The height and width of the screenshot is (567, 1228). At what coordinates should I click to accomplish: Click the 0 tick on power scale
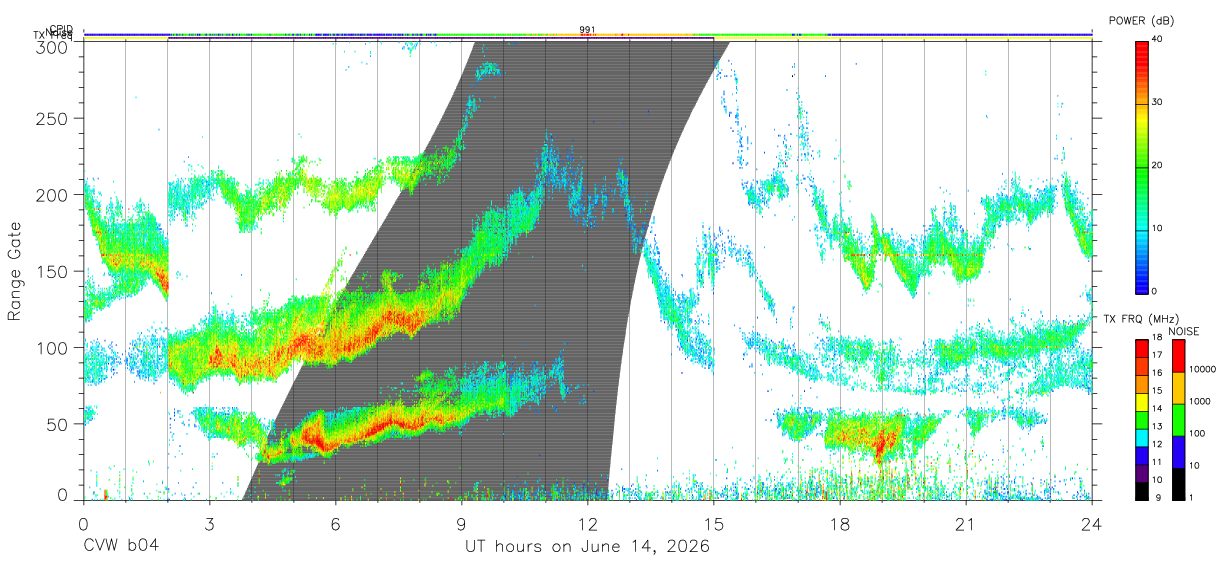pos(1154,292)
